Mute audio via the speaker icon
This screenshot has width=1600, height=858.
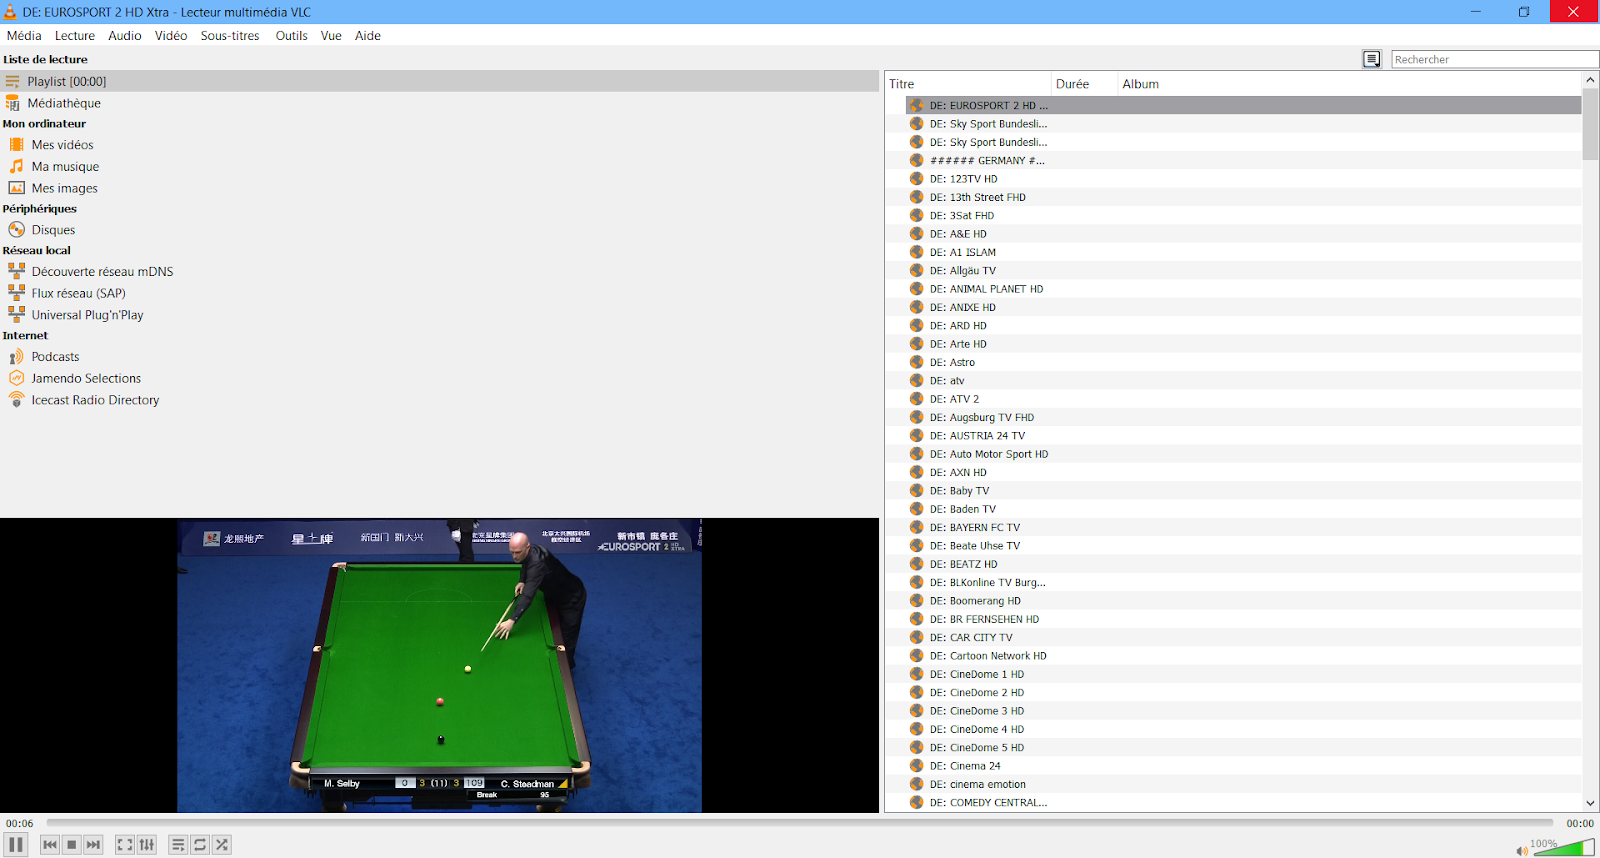point(1522,851)
